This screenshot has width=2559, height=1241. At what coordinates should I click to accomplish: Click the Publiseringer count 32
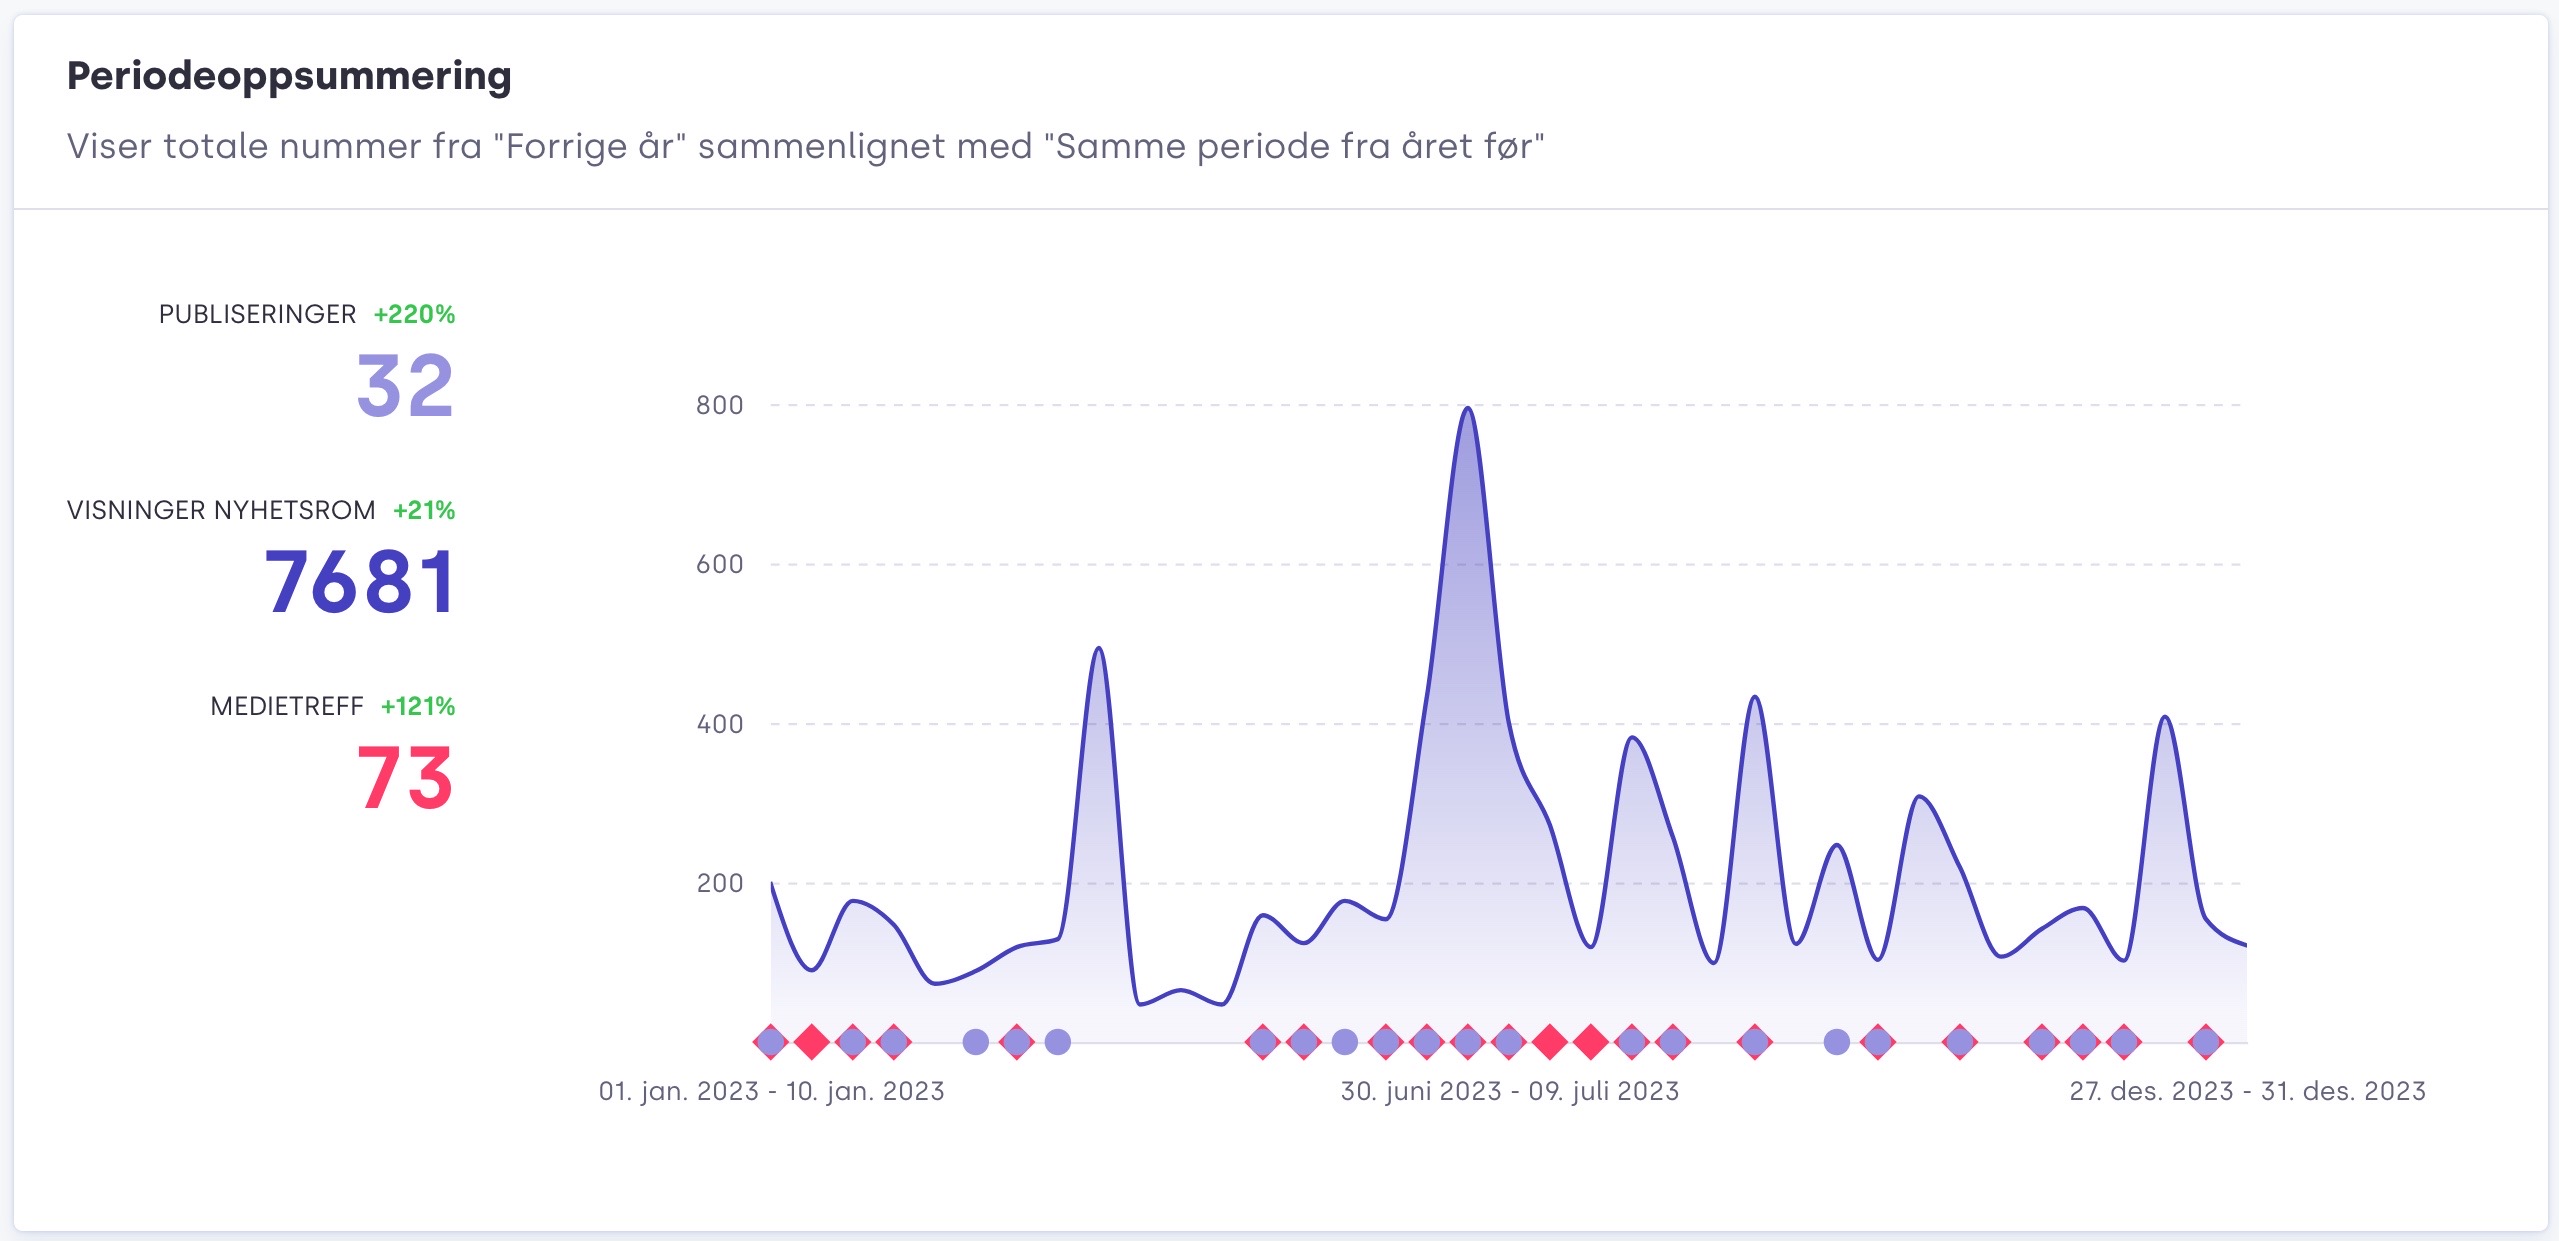[x=405, y=386]
